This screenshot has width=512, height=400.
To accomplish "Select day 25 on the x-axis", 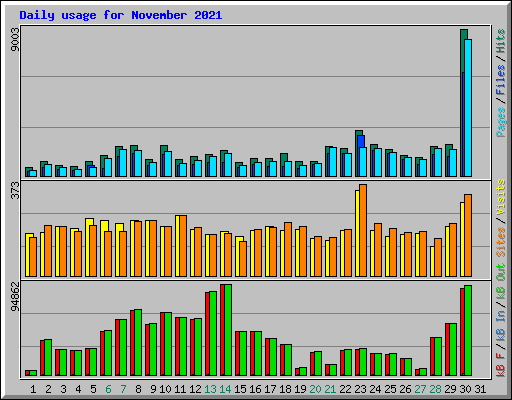I will click(x=390, y=389).
